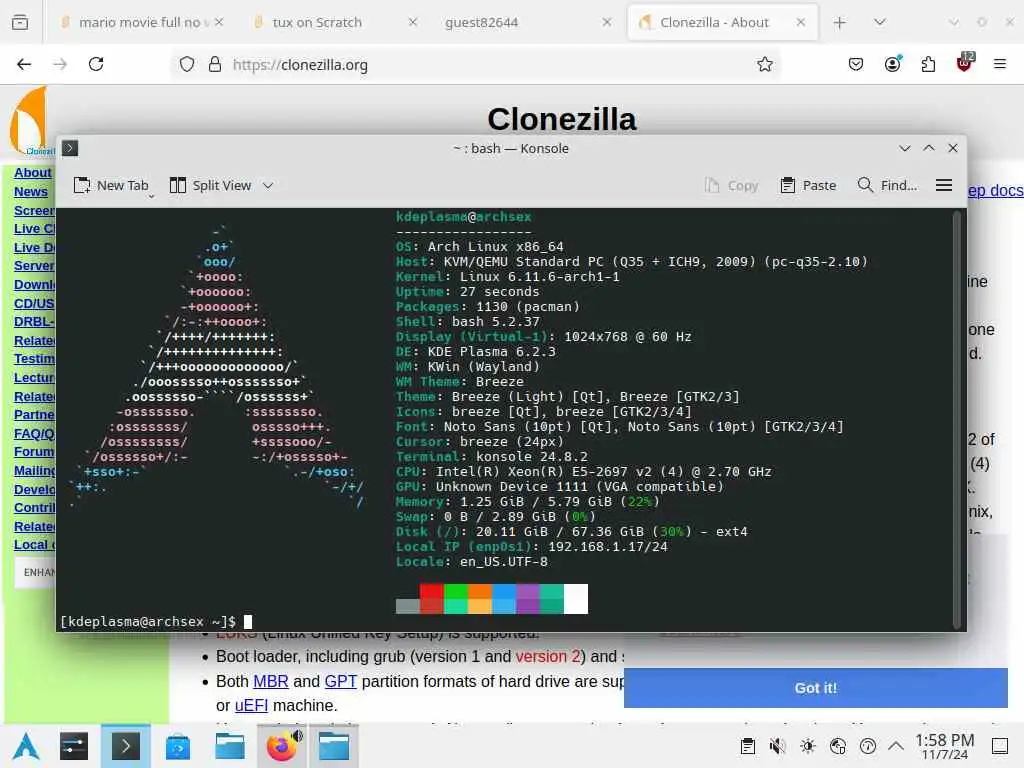Click the Konsole vertical scrollbar
The image size is (1024, 768).
point(957,418)
